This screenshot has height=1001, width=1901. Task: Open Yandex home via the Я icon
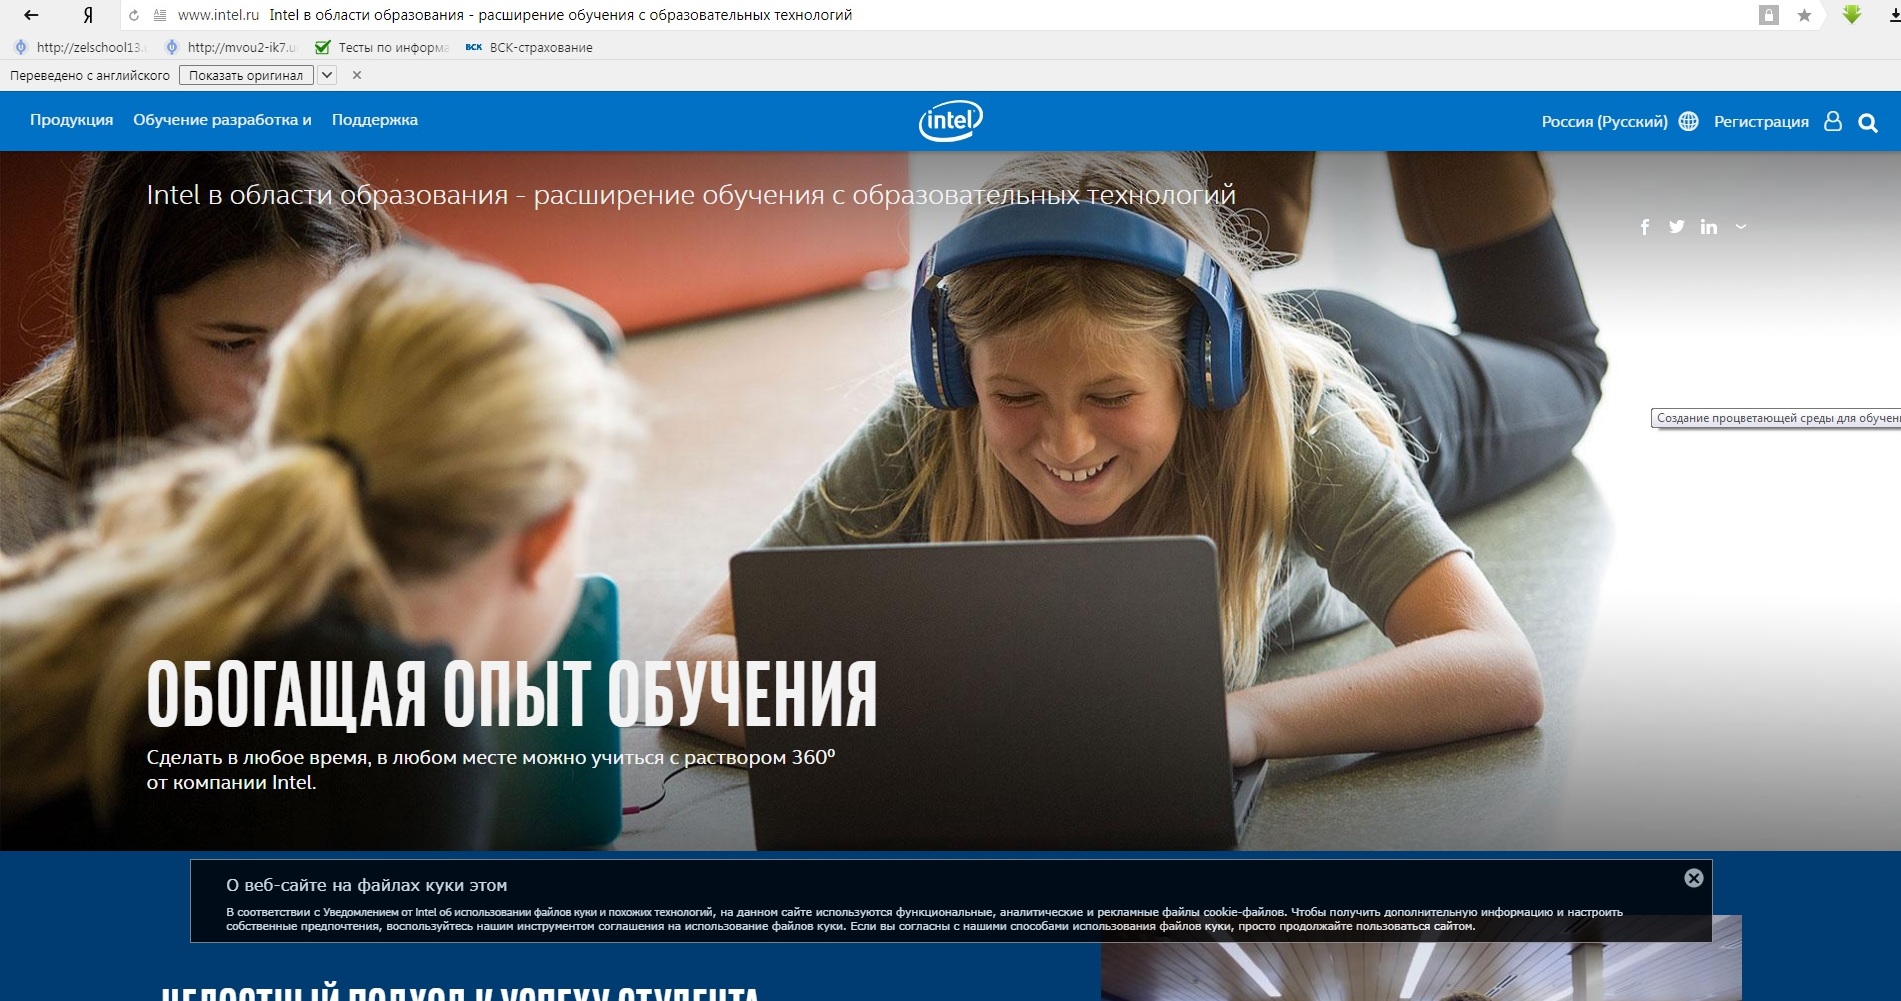click(88, 15)
